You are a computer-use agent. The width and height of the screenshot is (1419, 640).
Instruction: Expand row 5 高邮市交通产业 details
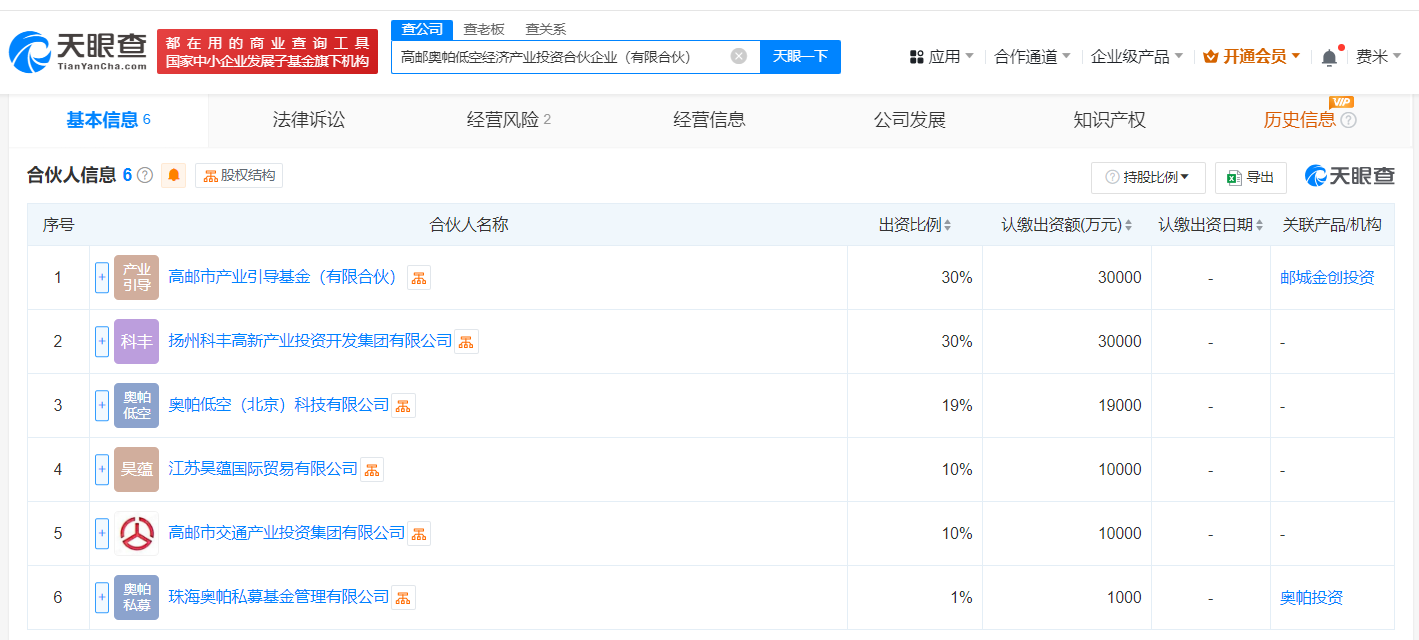tap(102, 533)
